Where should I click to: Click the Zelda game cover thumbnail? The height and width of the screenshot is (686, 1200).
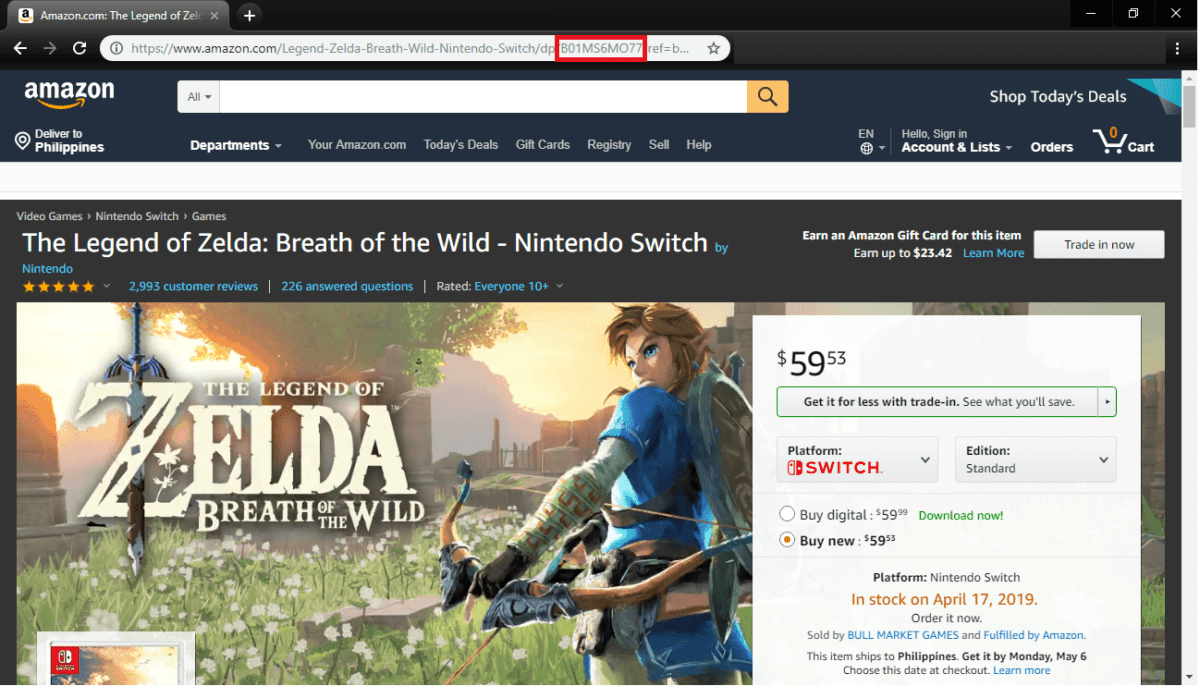(115, 659)
